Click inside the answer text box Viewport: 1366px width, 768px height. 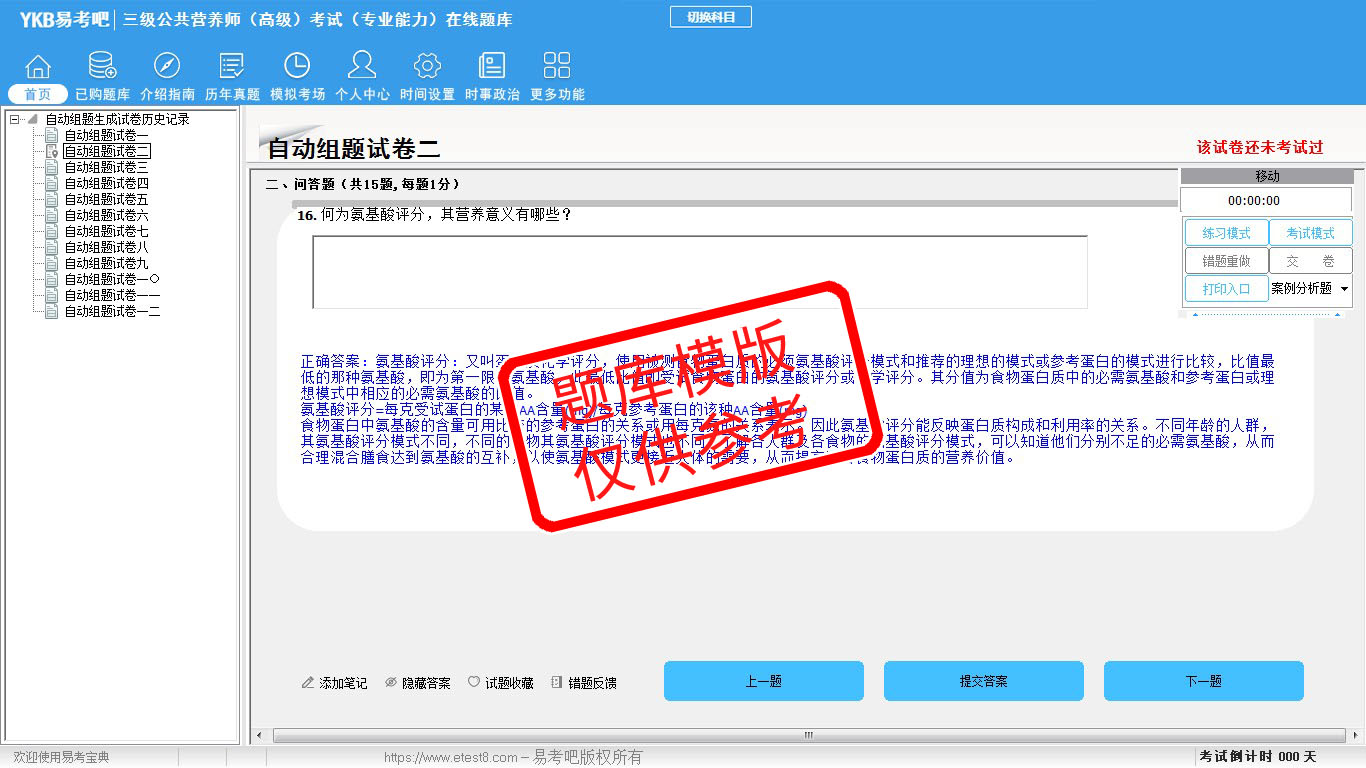699,272
